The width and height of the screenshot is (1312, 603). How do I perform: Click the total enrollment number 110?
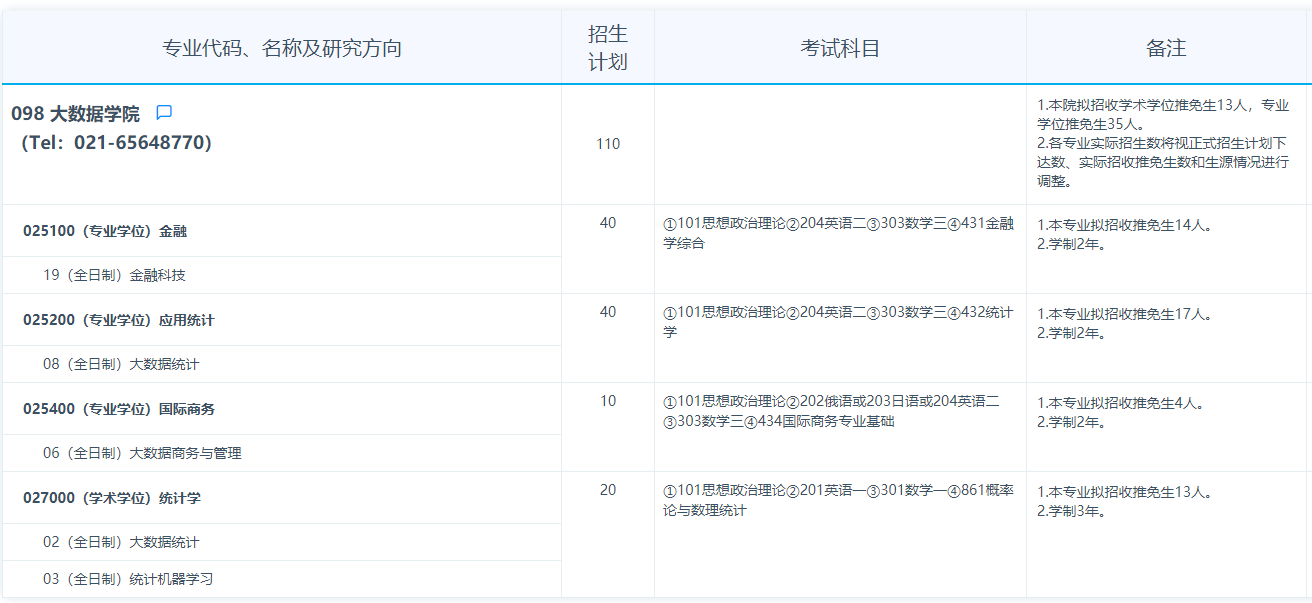[608, 144]
